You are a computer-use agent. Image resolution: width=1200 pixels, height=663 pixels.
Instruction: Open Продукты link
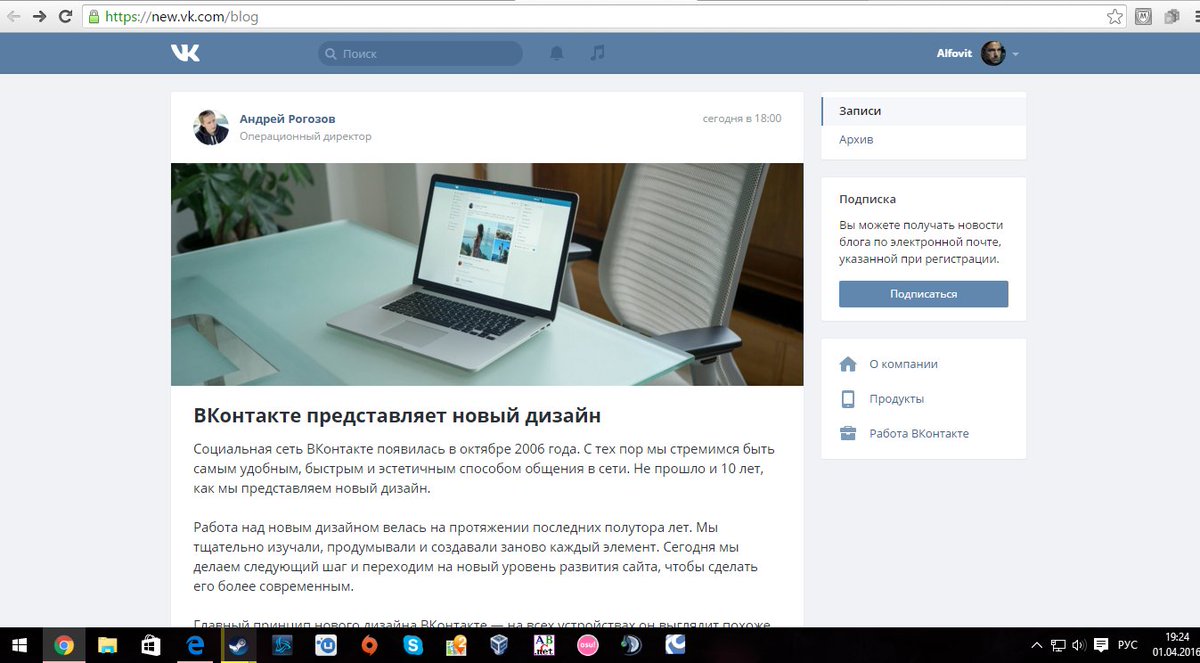coord(896,399)
